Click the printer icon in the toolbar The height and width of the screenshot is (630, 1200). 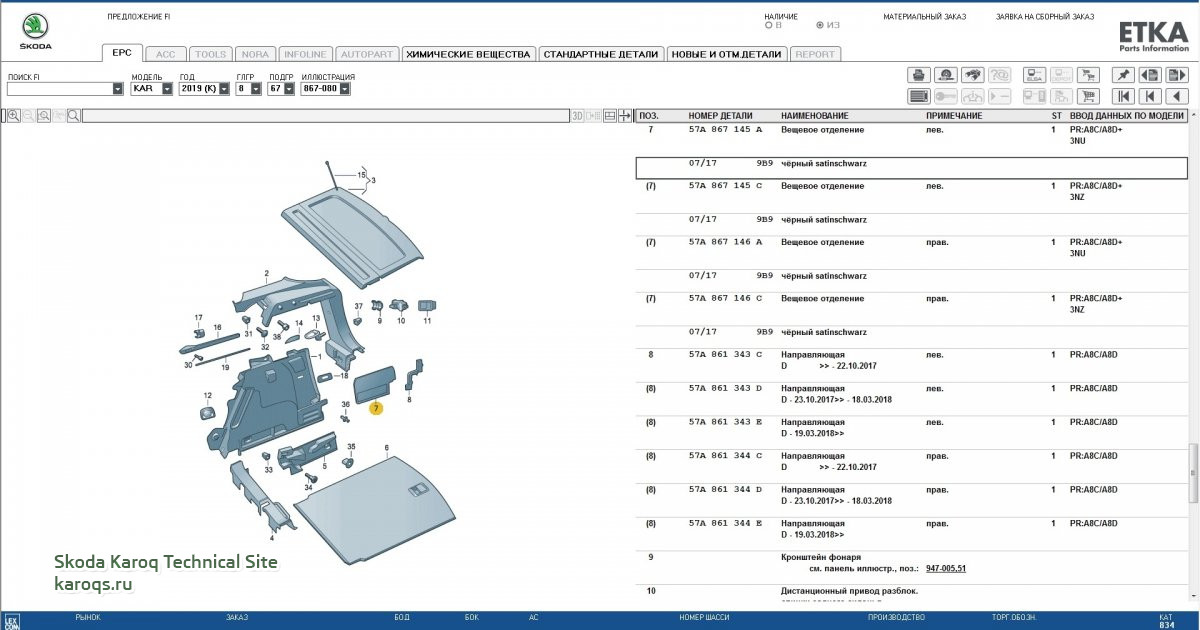tap(919, 75)
